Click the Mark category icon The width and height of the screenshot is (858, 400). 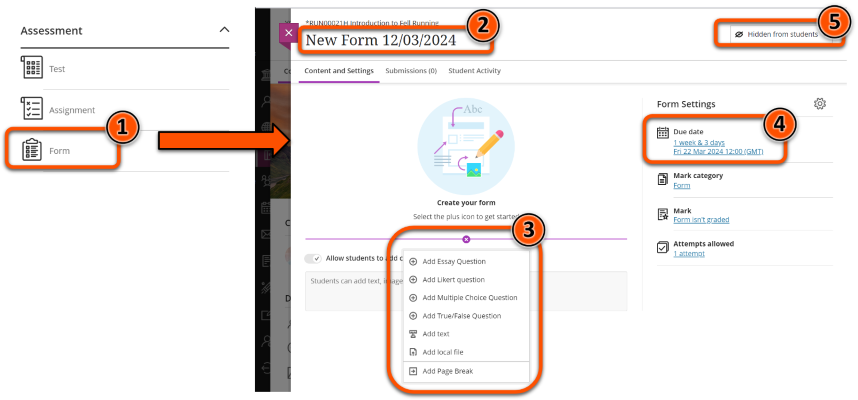point(662,179)
